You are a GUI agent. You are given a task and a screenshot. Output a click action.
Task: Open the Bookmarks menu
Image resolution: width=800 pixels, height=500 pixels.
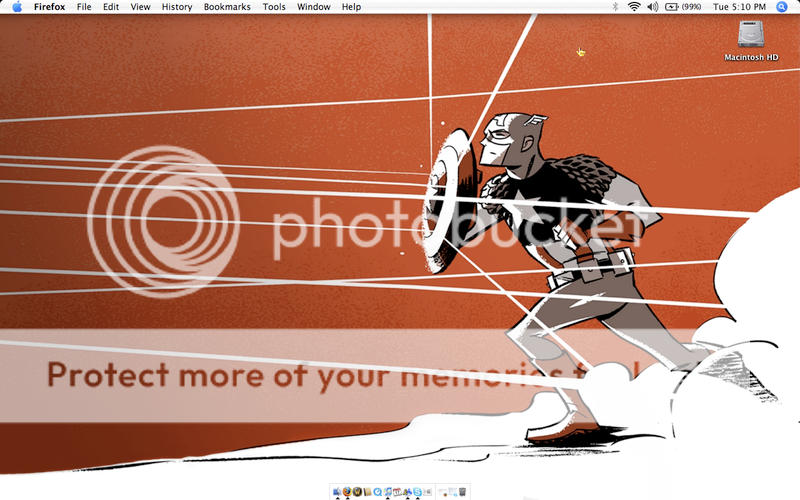coord(227,7)
